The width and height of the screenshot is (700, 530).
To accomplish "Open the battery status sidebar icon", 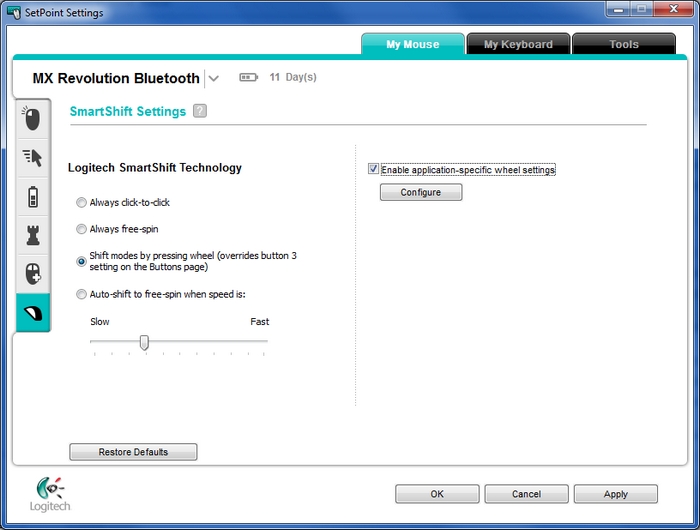I will pos(32,195).
